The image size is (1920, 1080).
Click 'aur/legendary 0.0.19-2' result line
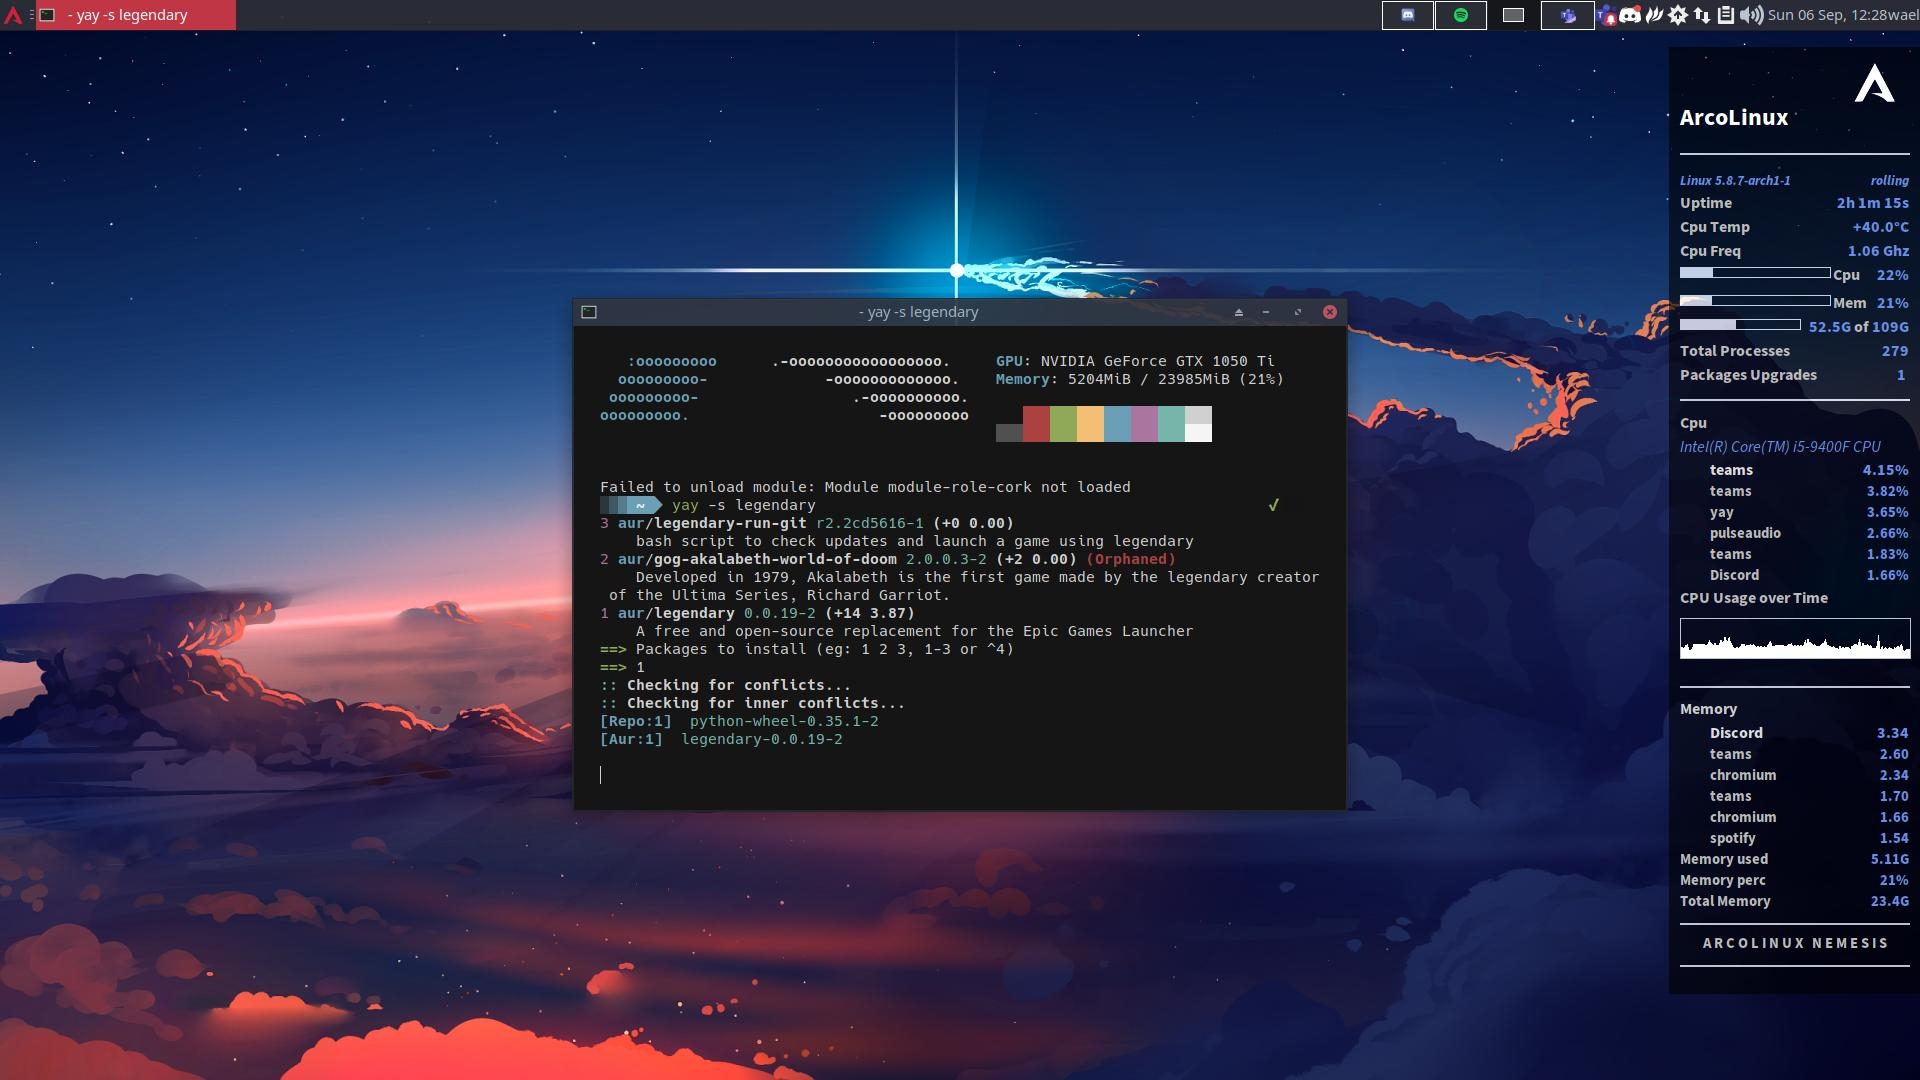point(757,613)
